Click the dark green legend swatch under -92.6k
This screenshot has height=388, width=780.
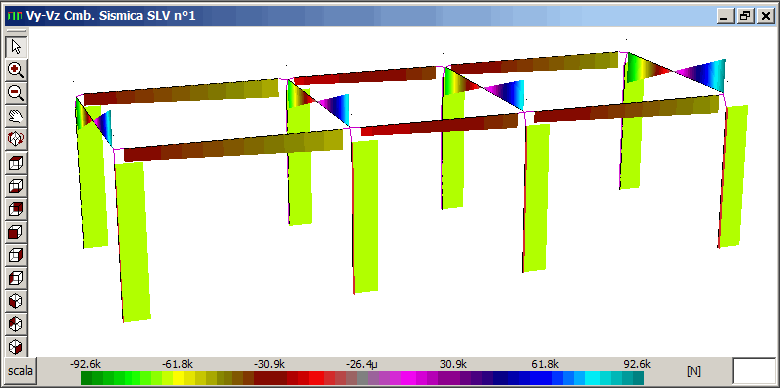(87, 378)
